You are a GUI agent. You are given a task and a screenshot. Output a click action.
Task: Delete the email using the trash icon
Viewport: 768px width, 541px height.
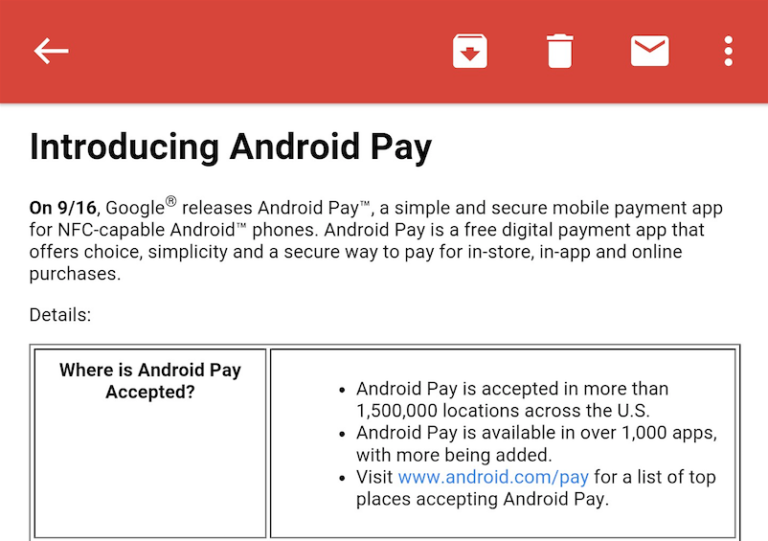(560, 51)
